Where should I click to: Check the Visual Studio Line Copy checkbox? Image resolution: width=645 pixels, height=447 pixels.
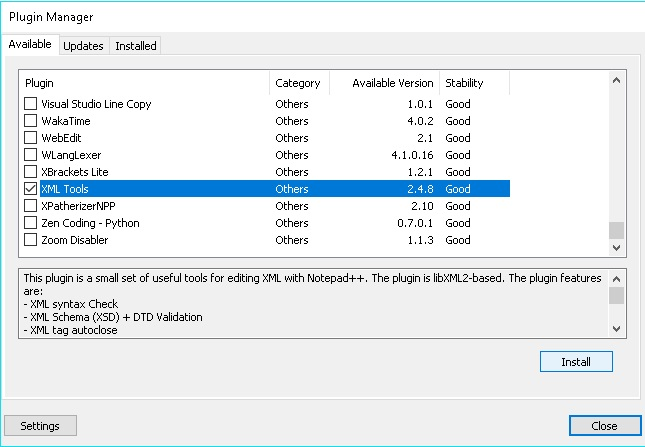31,104
